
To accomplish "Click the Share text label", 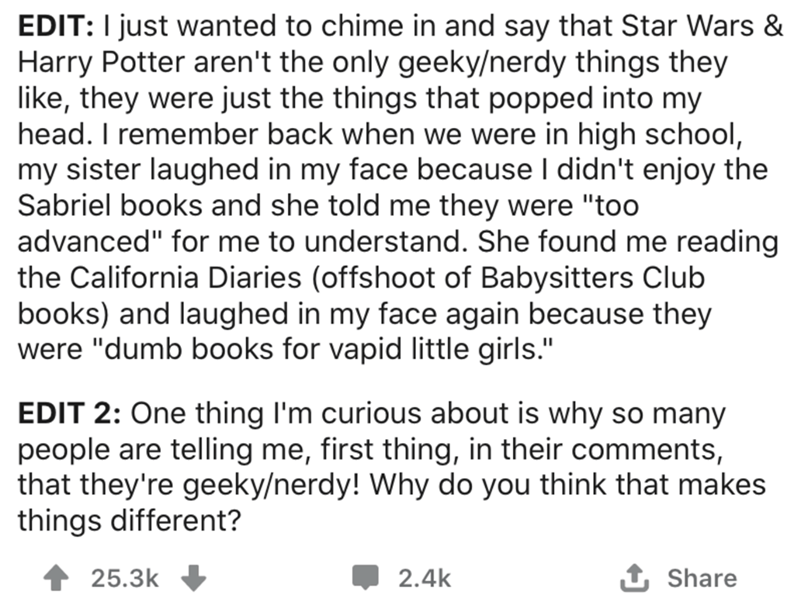I will [702, 578].
